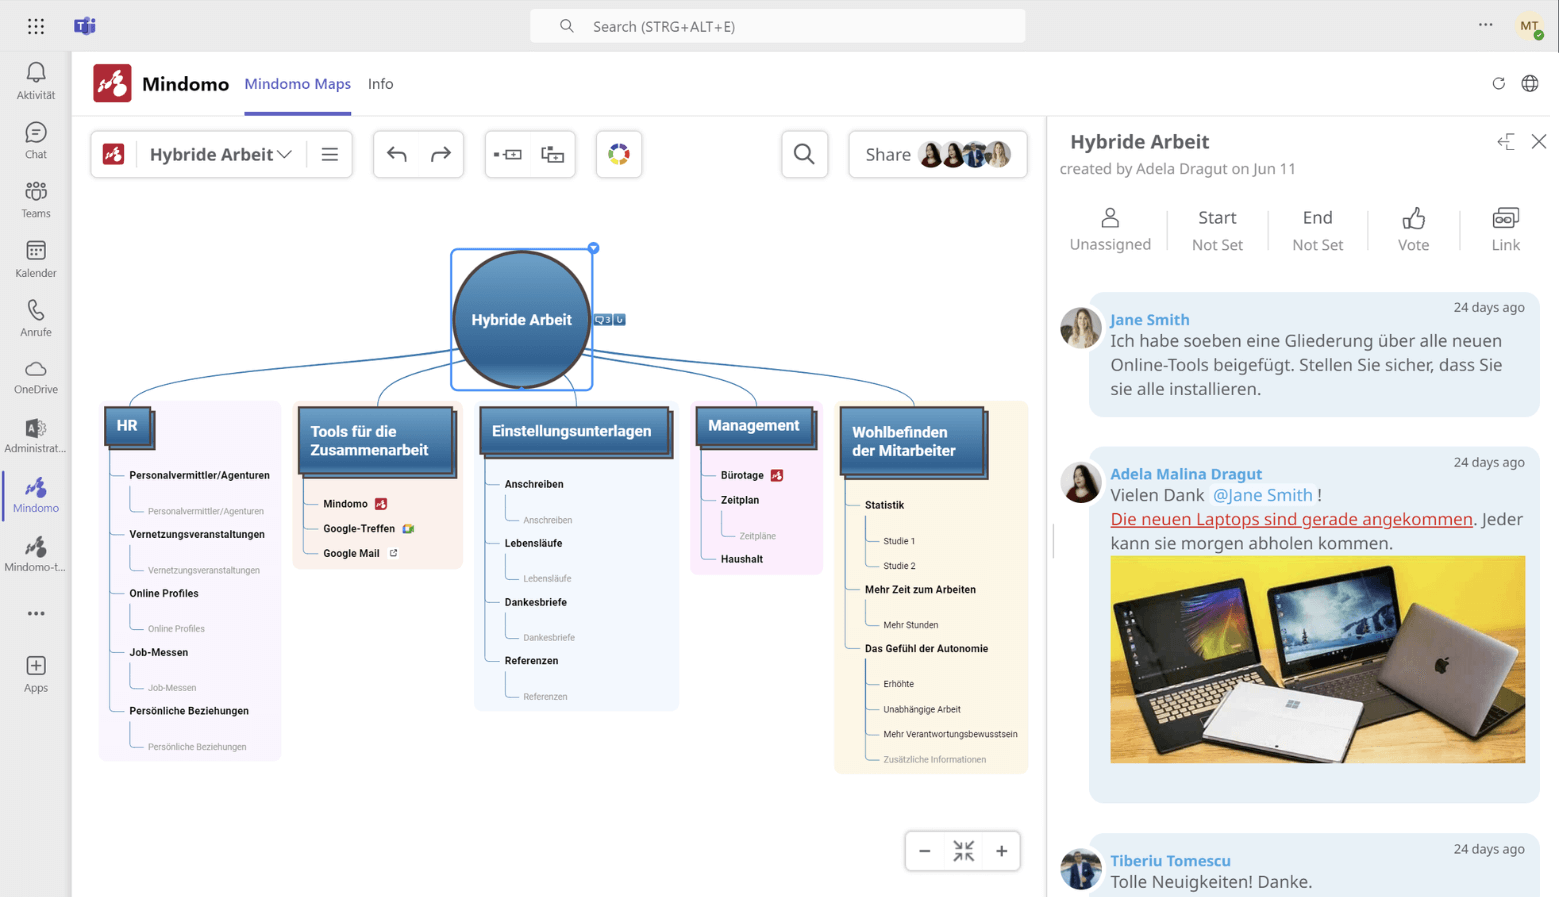Click the Jane Smith commenter name
Image resolution: width=1559 pixels, height=897 pixels.
point(1150,320)
